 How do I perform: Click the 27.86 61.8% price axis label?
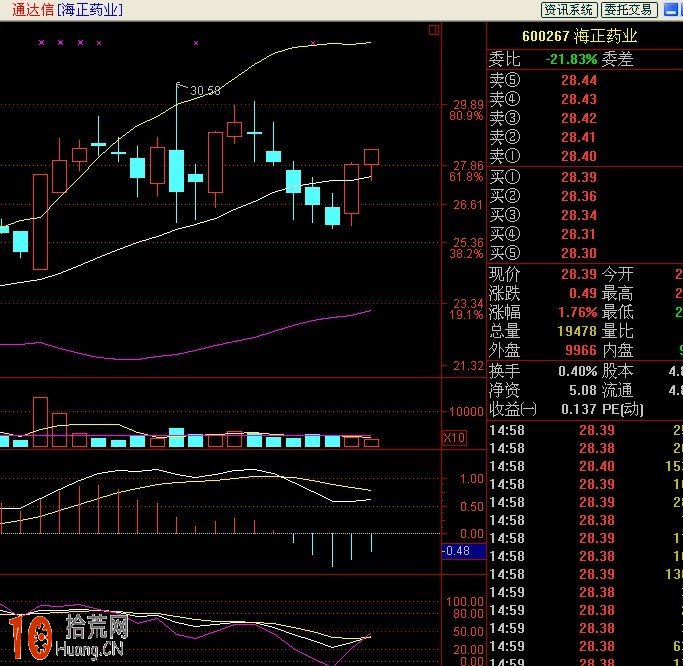point(467,171)
